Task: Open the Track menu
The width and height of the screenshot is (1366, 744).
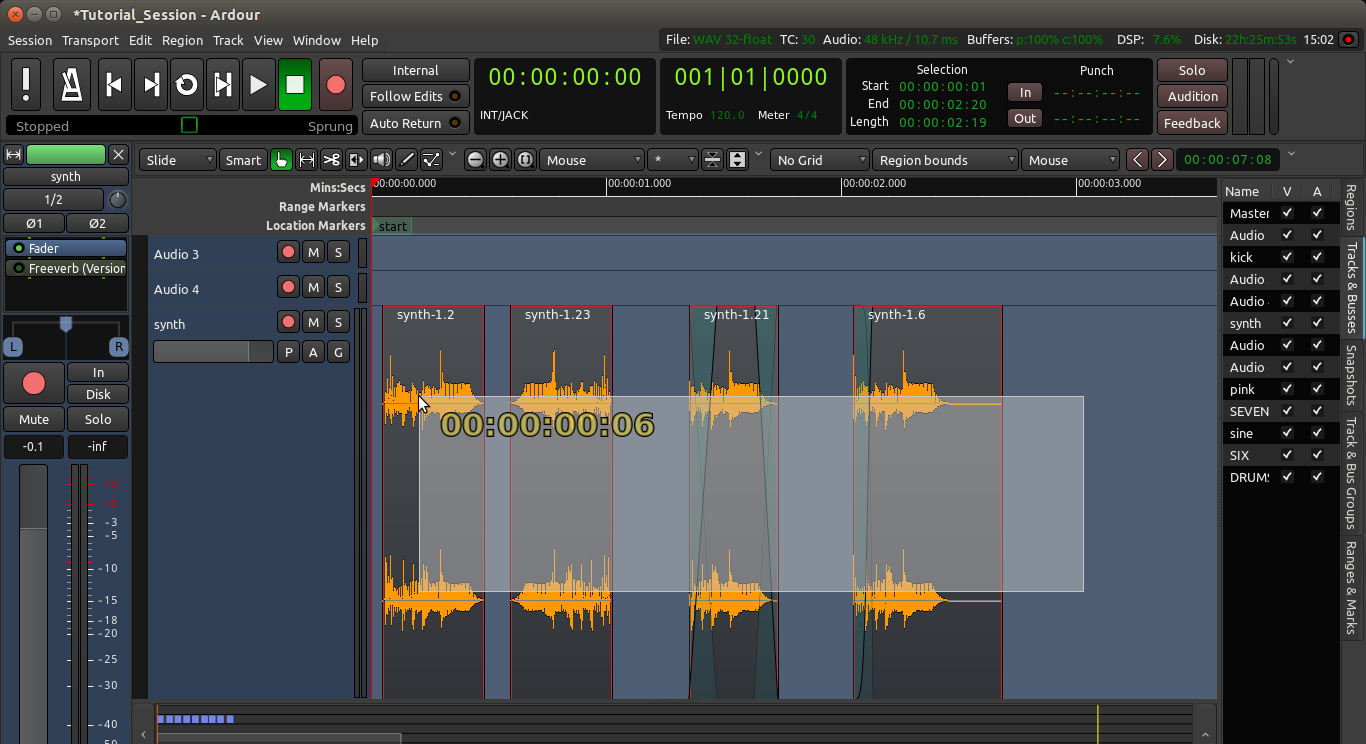Action: click(228, 40)
